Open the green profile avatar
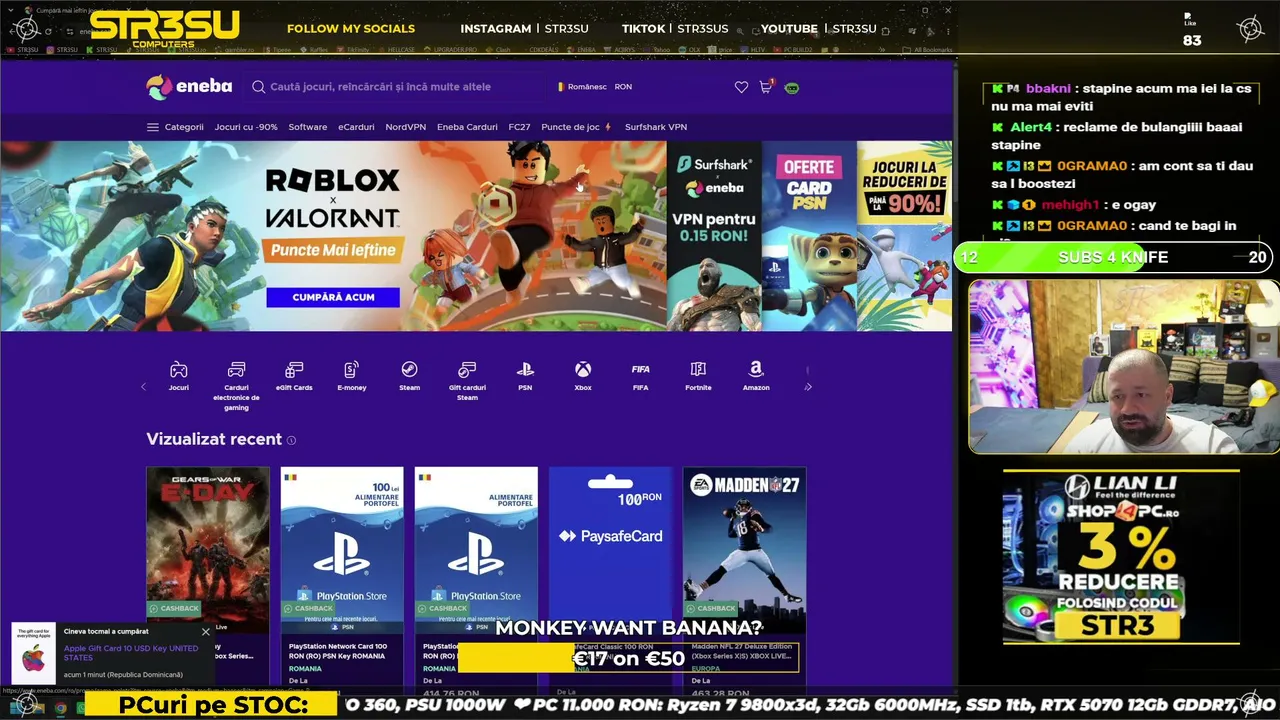The height and width of the screenshot is (720, 1280). tap(792, 87)
